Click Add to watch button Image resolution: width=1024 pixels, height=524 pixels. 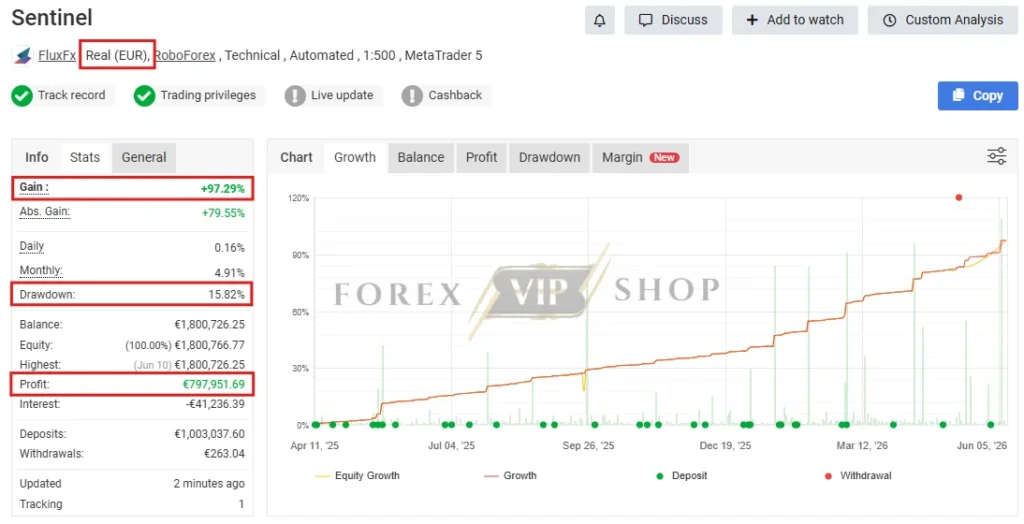click(x=795, y=20)
